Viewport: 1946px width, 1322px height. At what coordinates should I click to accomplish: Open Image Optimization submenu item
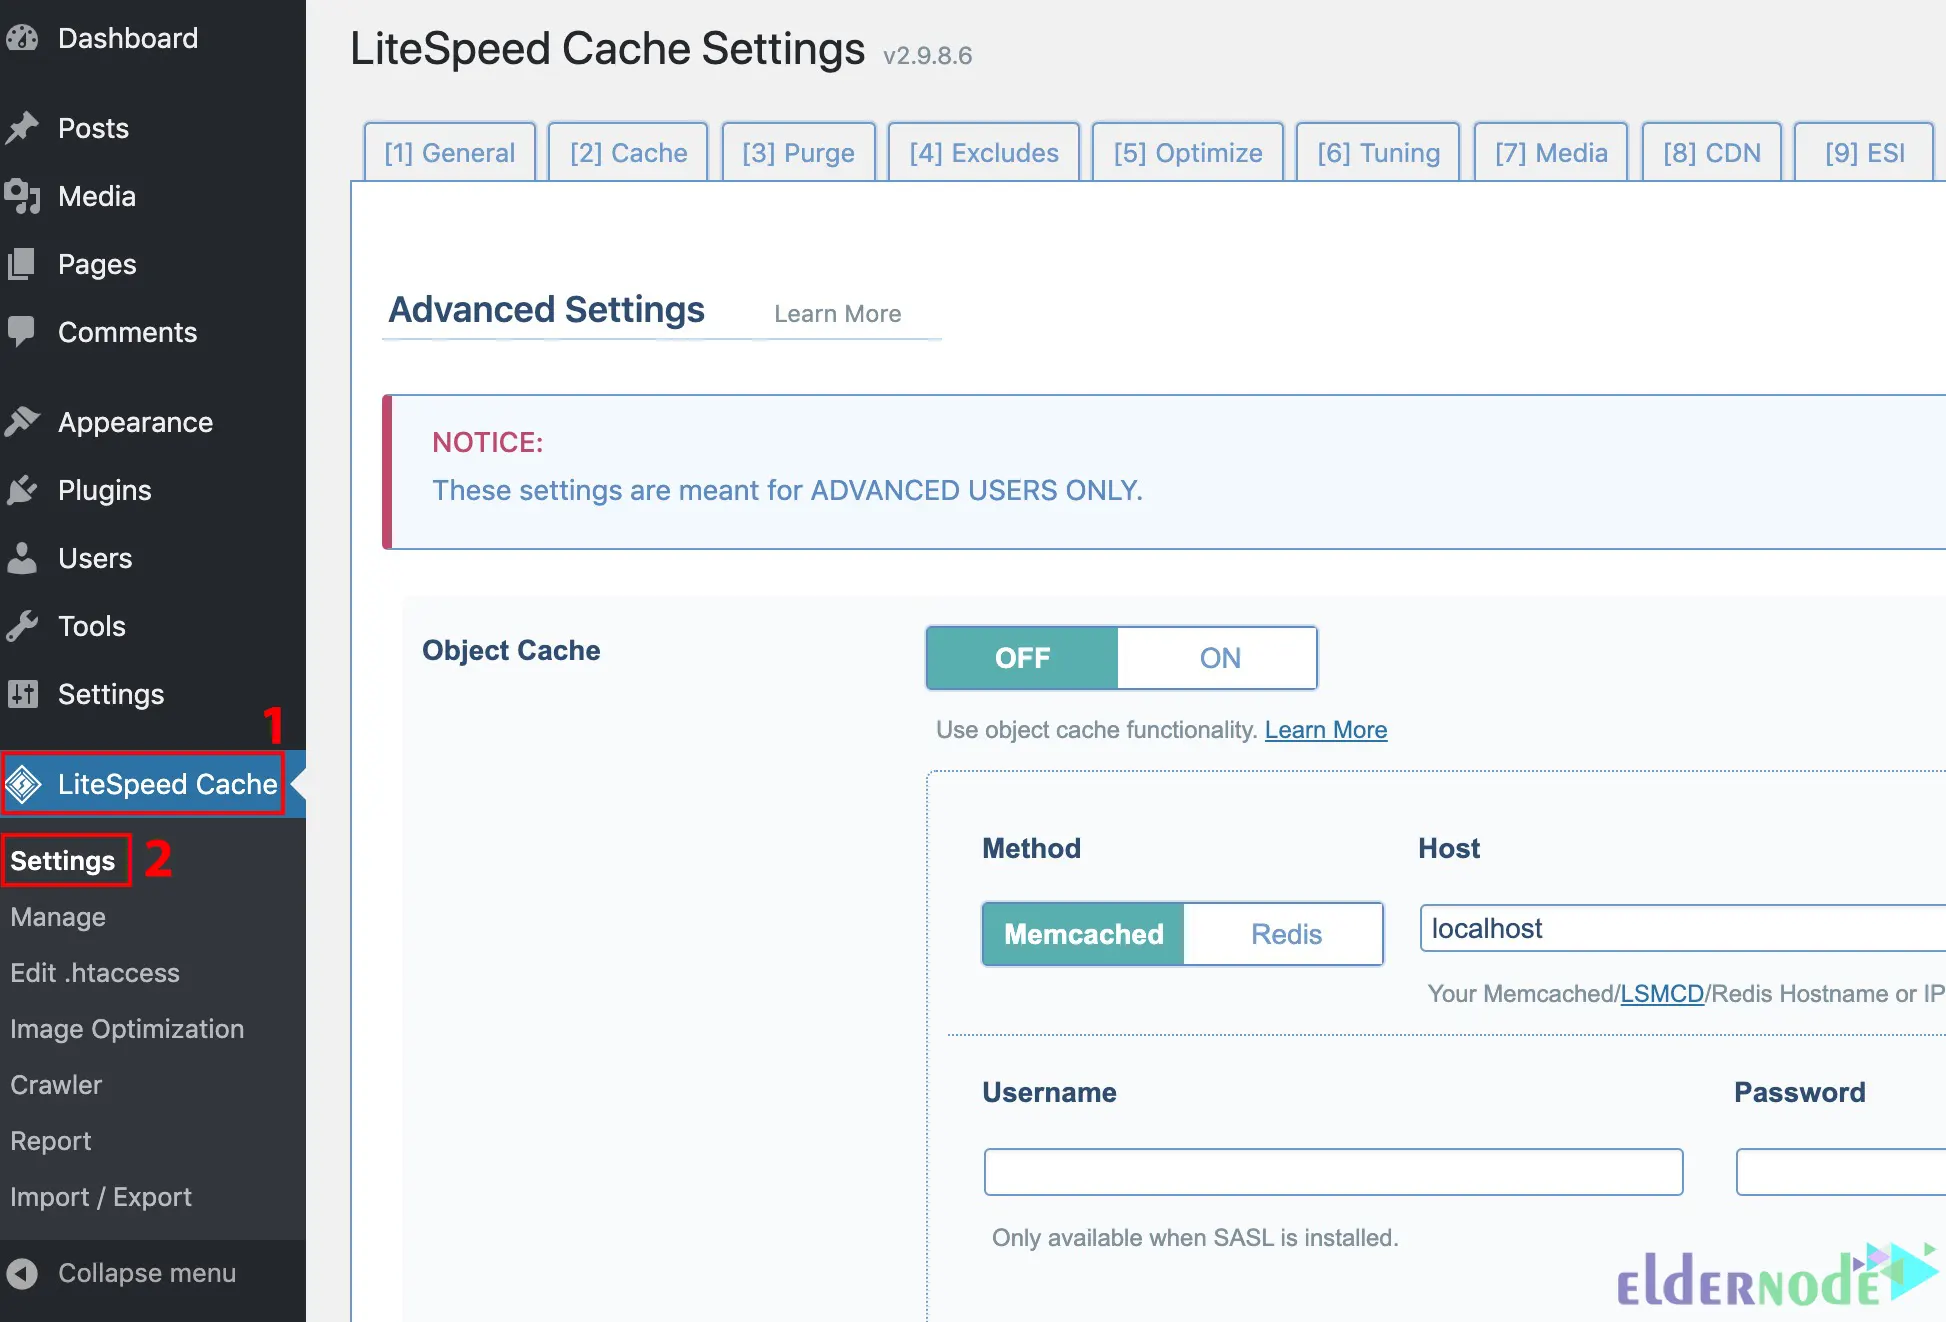(x=127, y=1029)
